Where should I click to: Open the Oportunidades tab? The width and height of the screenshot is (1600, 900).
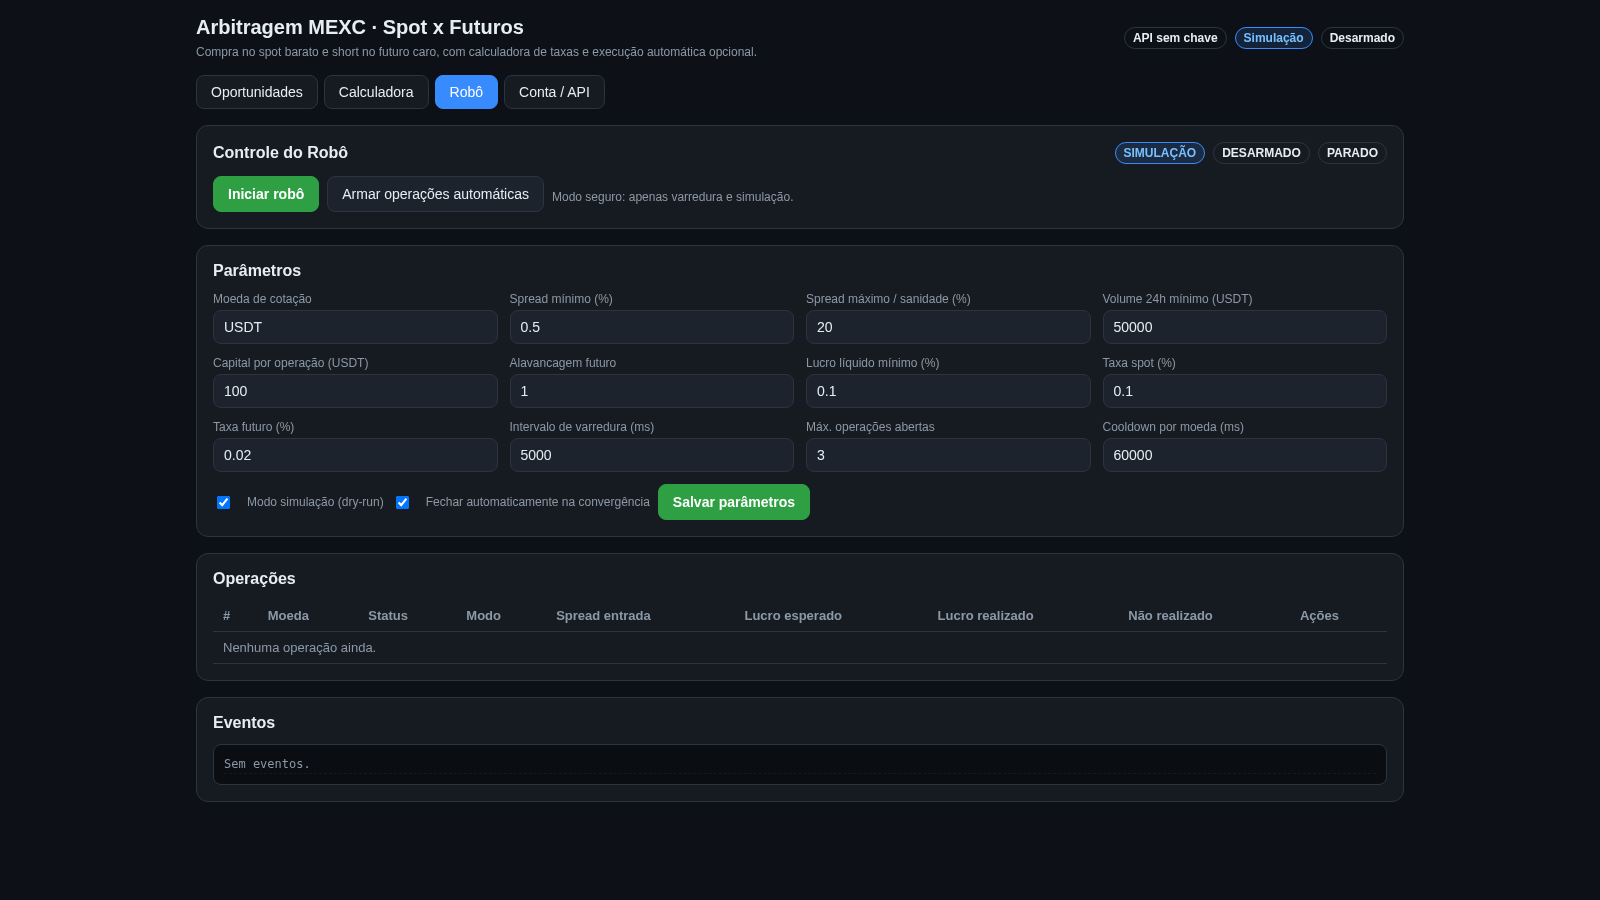point(257,92)
